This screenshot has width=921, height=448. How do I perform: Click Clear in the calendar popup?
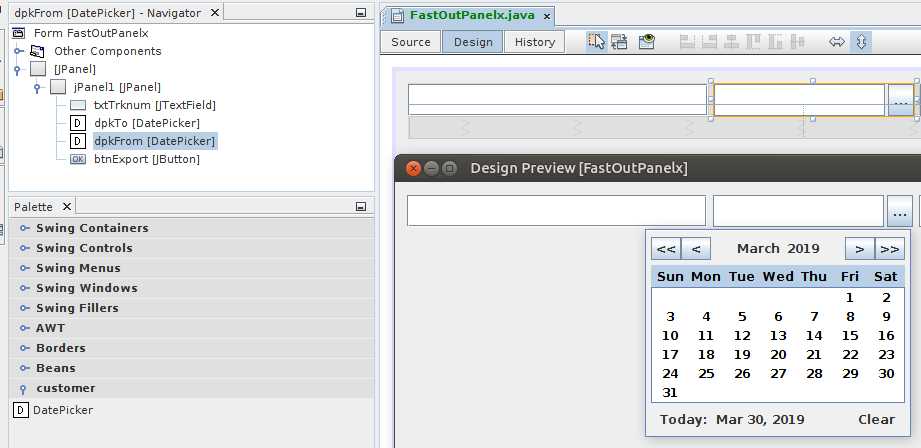pos(876,419)
